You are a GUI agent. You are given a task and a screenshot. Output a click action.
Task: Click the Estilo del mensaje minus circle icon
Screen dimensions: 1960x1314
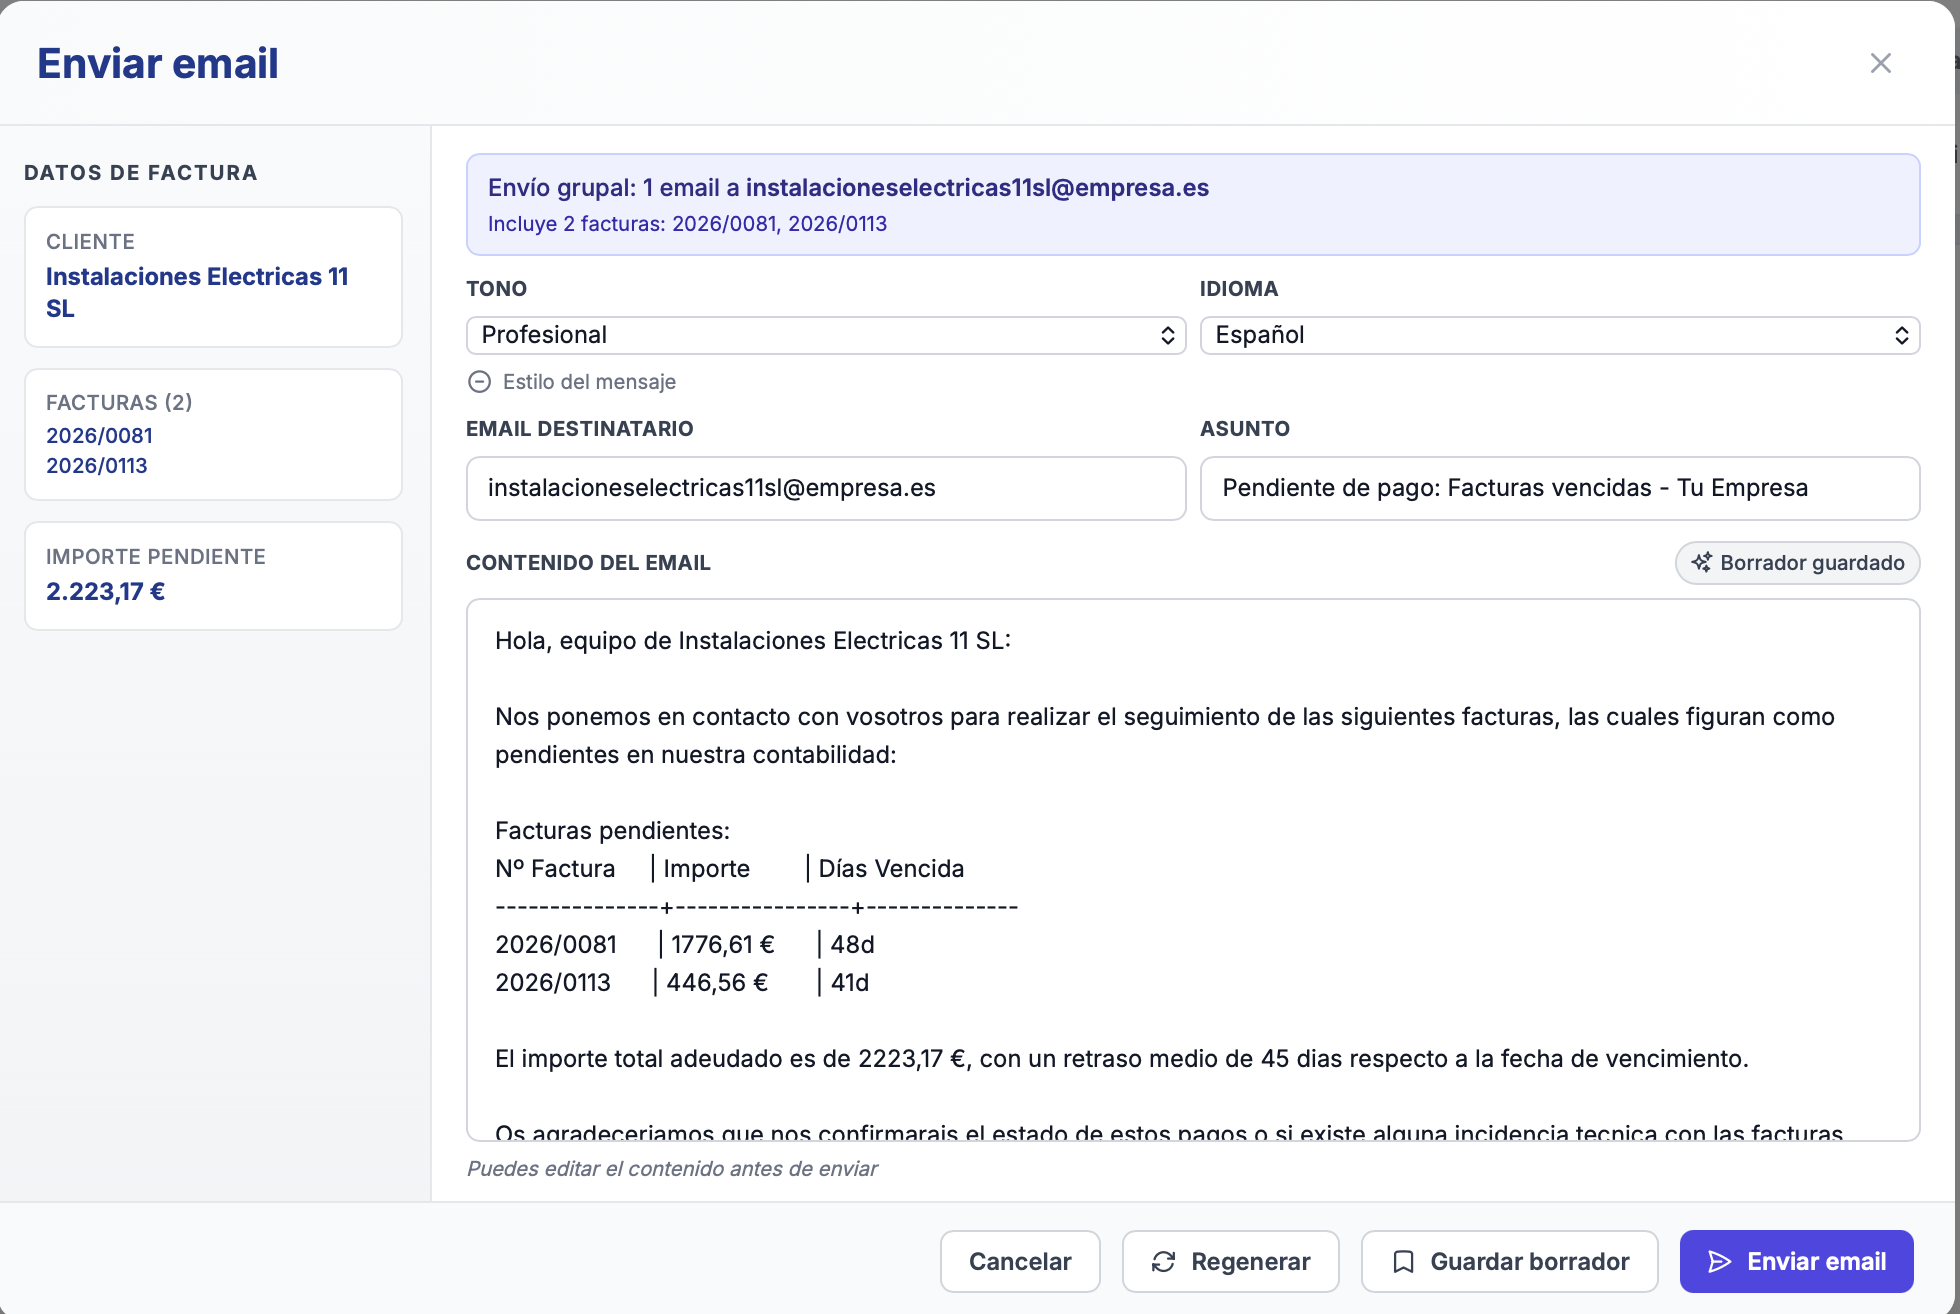(x=480, y=382)
